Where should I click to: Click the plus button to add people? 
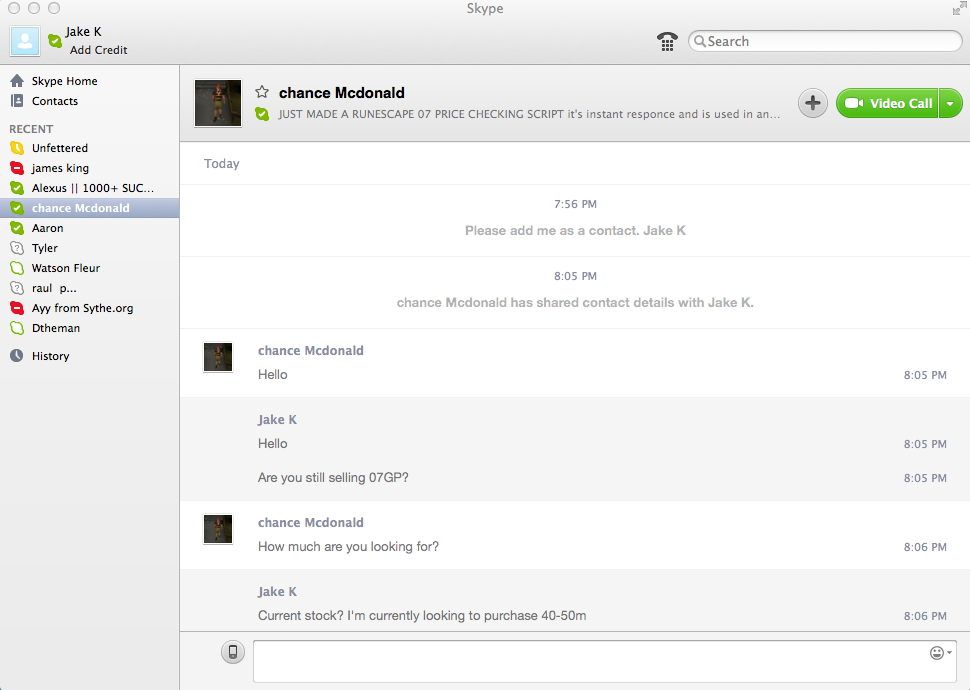pyautogui.click(x=812, y=103)
